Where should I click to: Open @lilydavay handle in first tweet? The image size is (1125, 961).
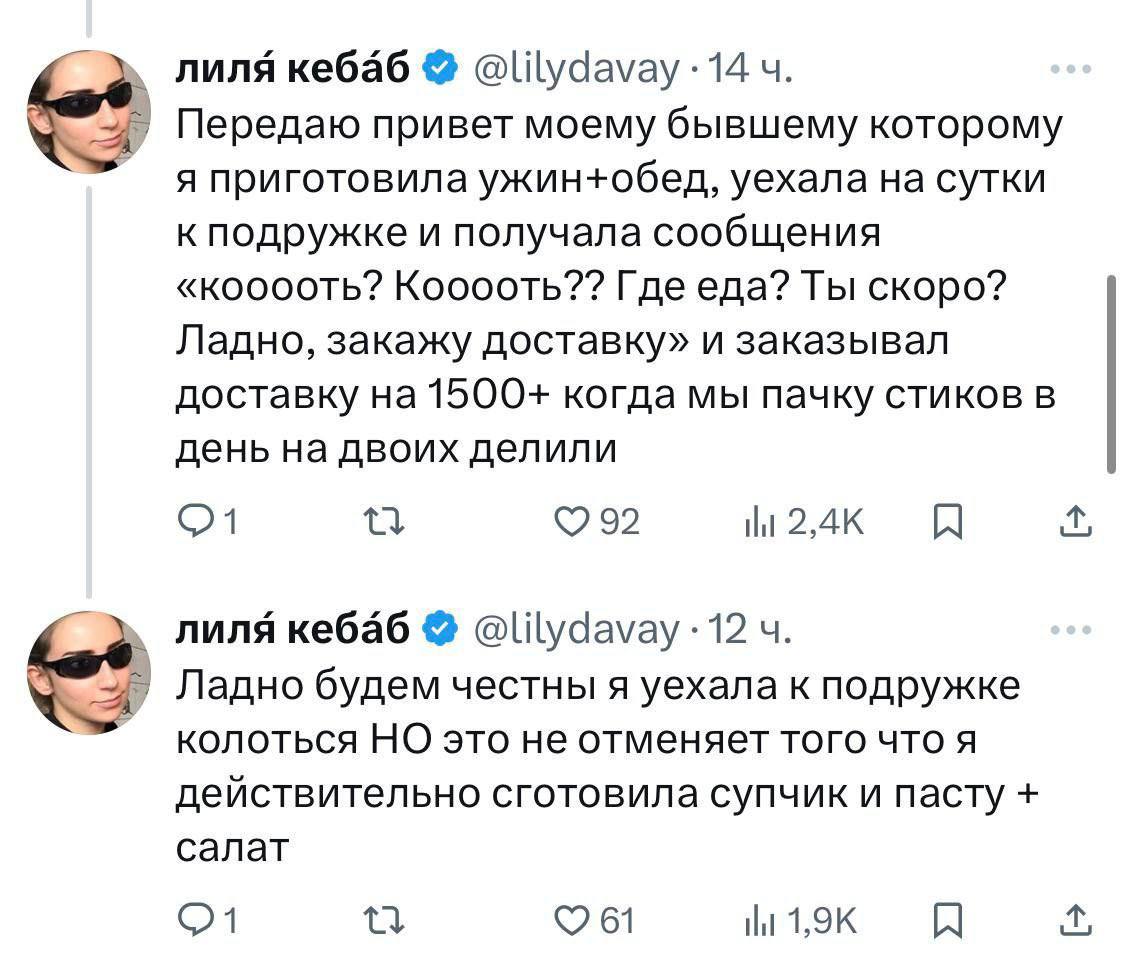[x=576, y=70]
